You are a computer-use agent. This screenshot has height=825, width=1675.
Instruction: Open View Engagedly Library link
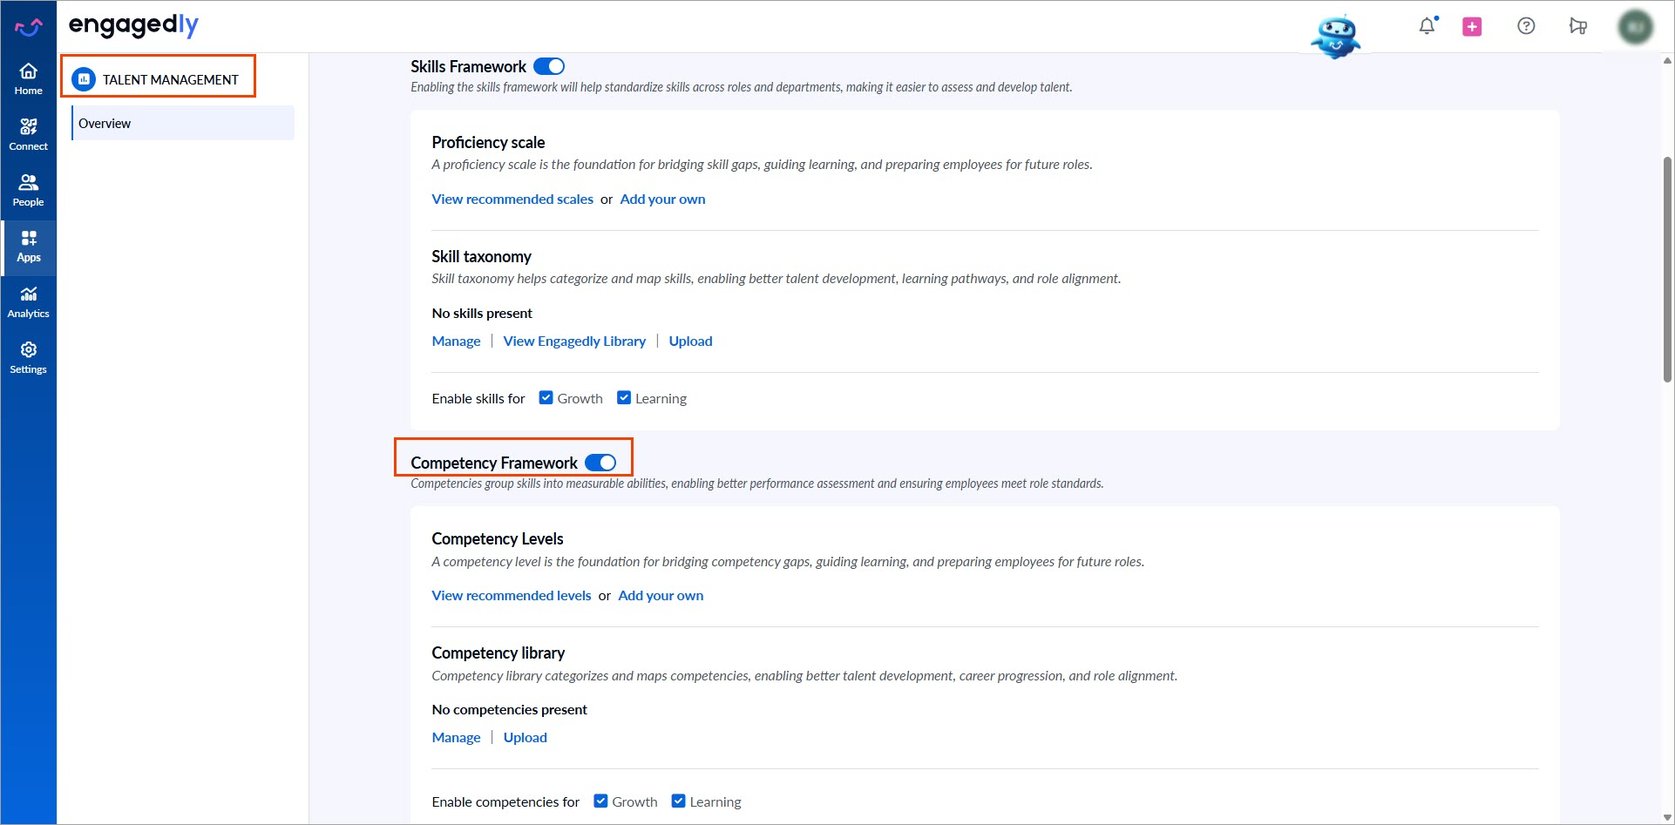tap(574, 341)
